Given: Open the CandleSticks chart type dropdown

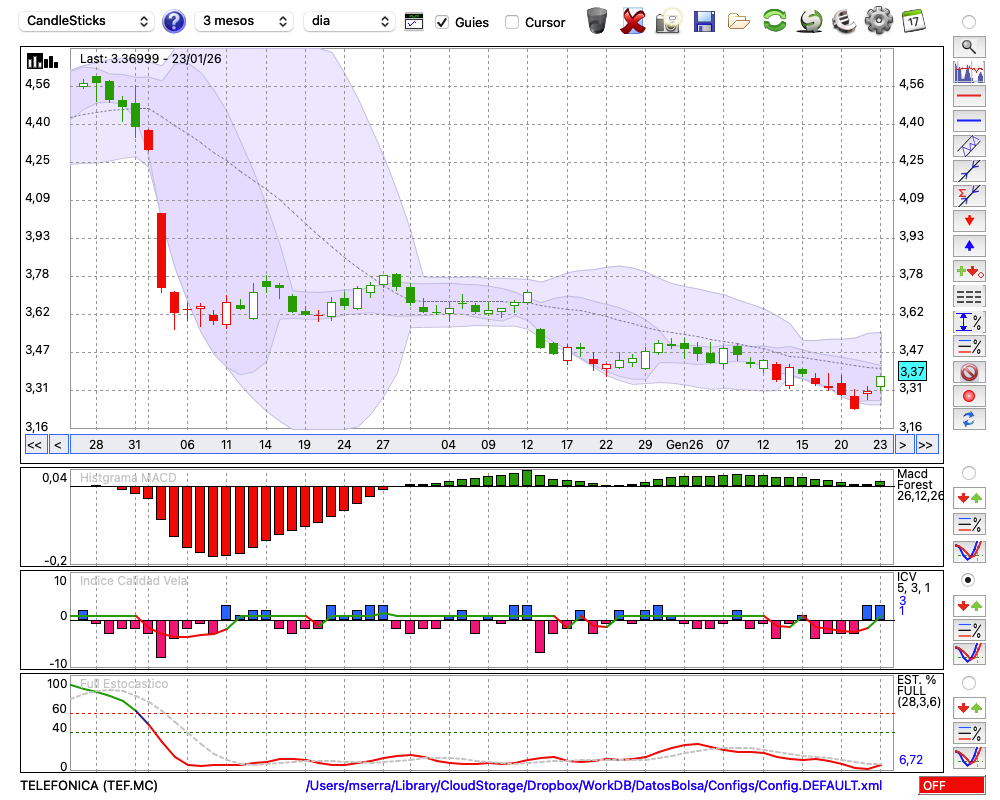Looking at the screenshot, I should pyautogui.click(x=88, y=21).
